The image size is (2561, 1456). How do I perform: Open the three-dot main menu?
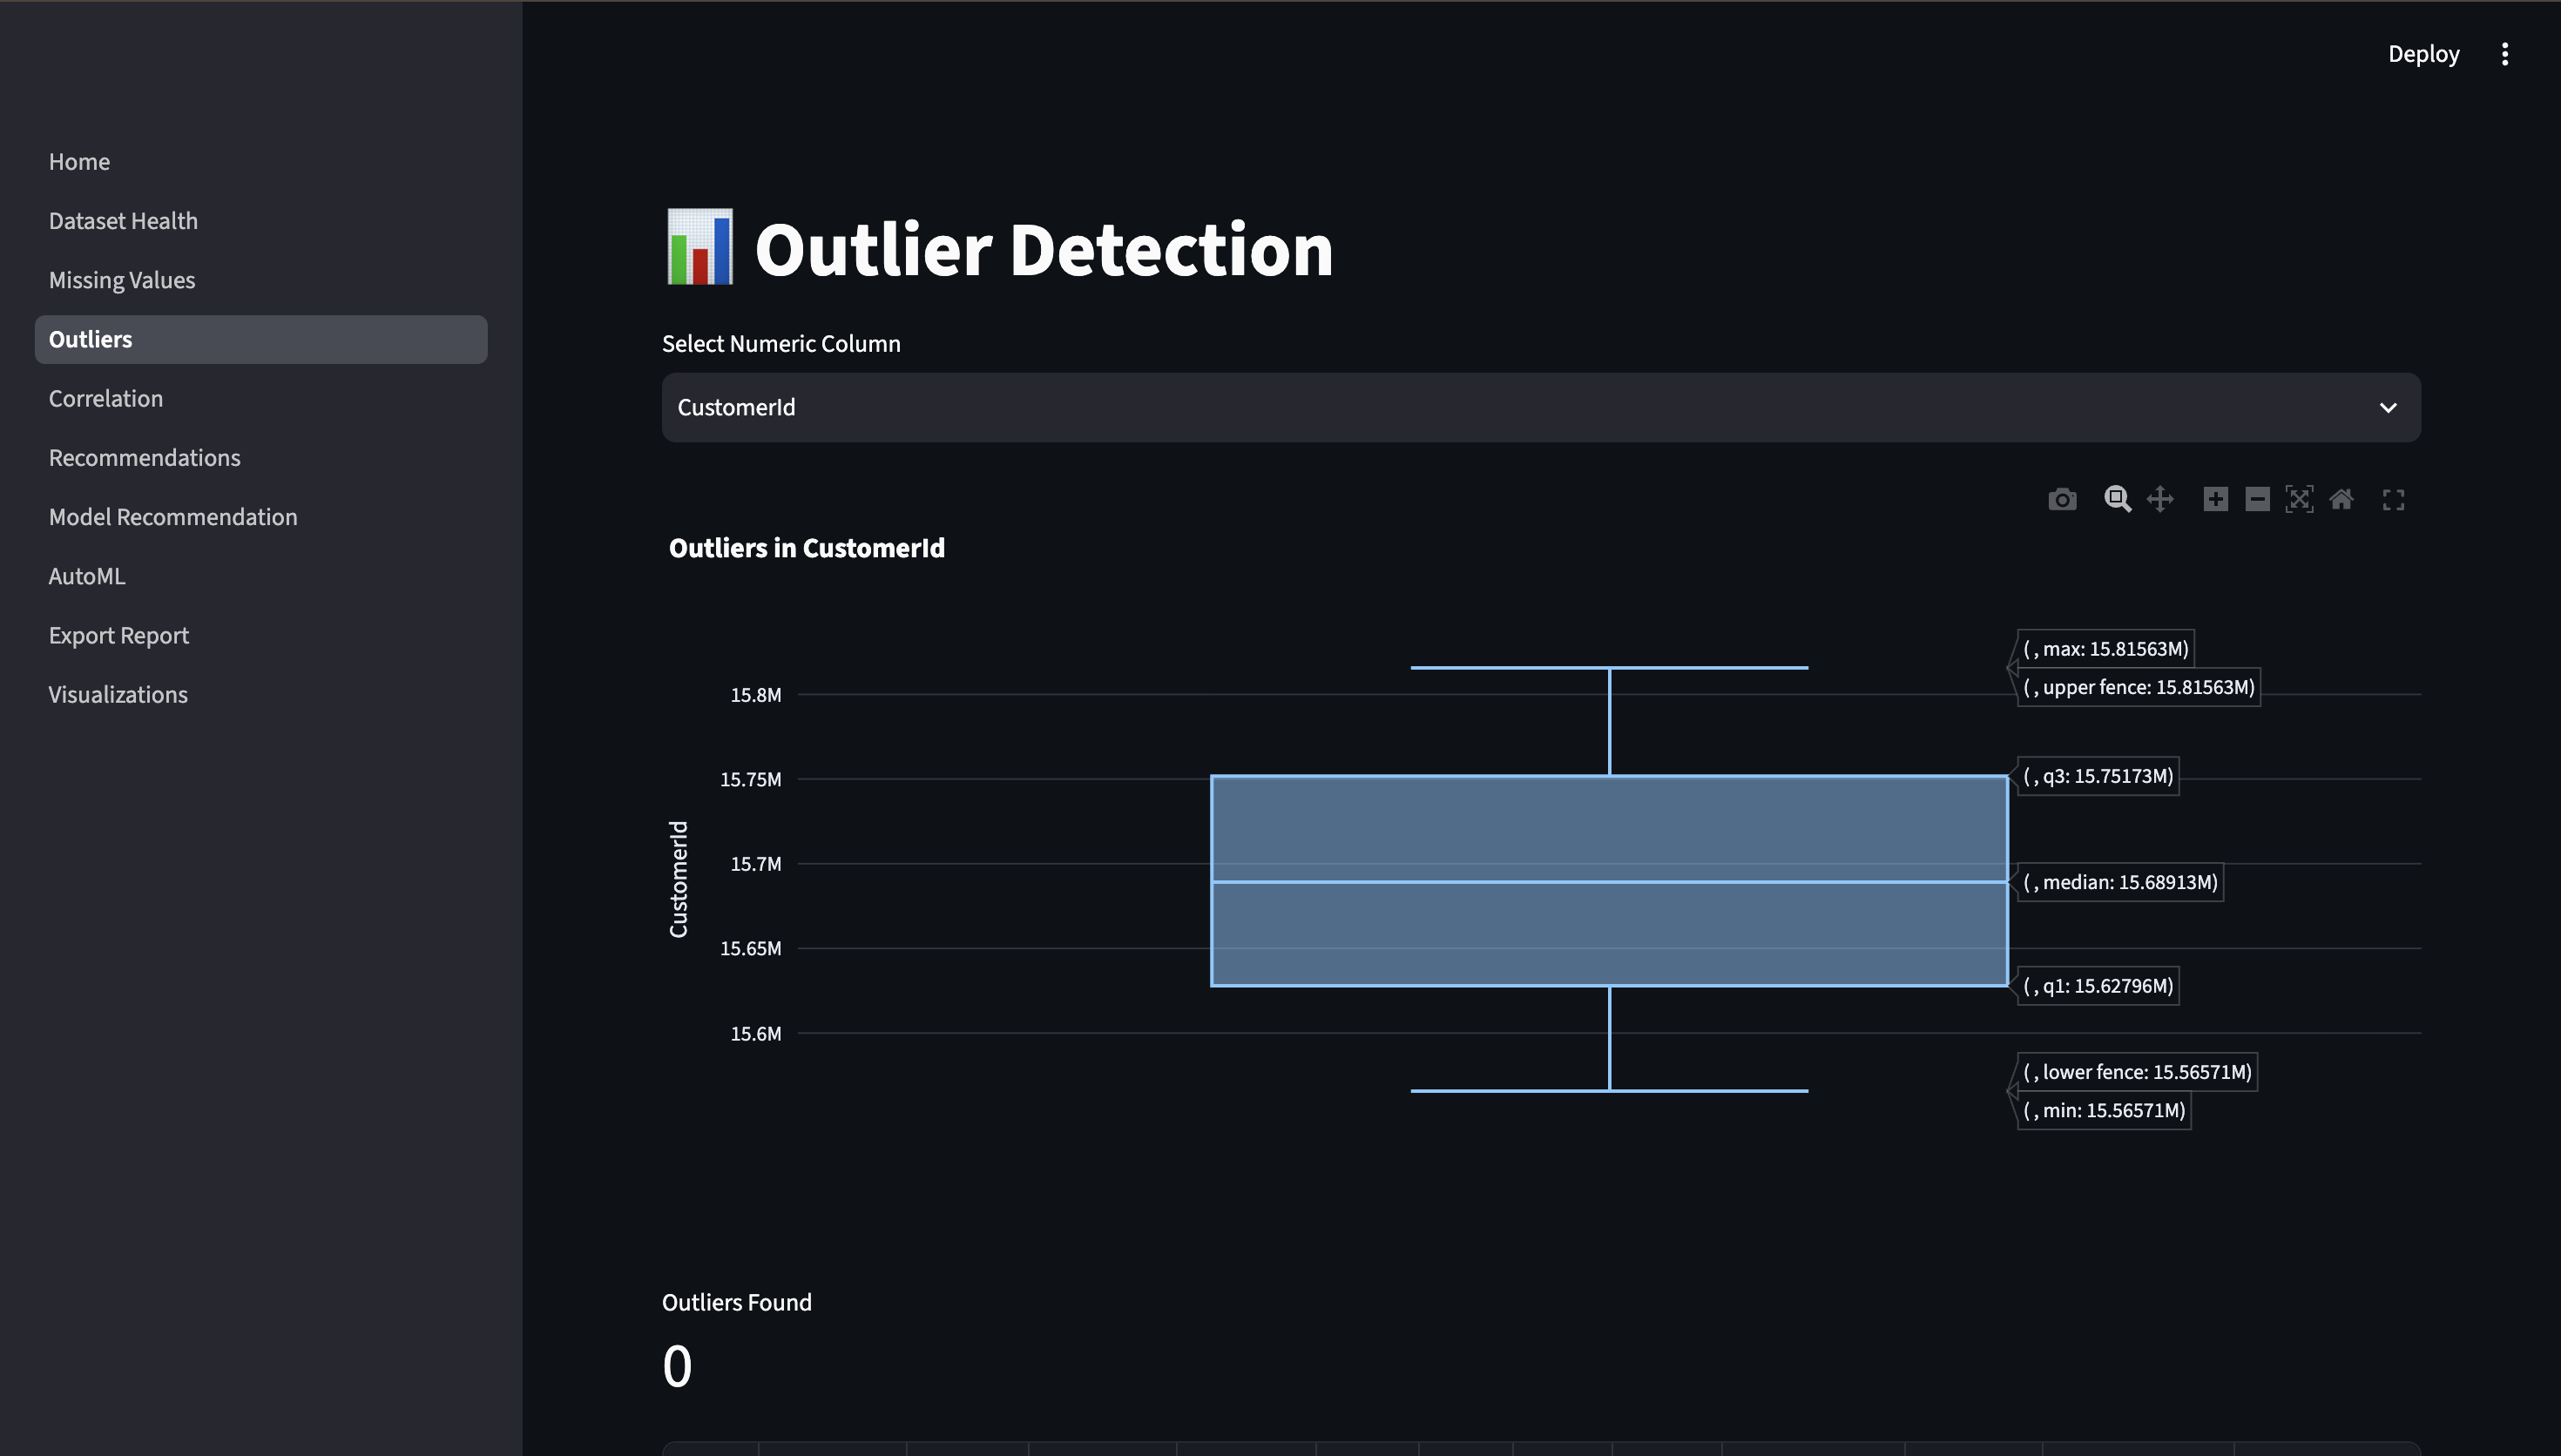click(x=2505, y=54)
